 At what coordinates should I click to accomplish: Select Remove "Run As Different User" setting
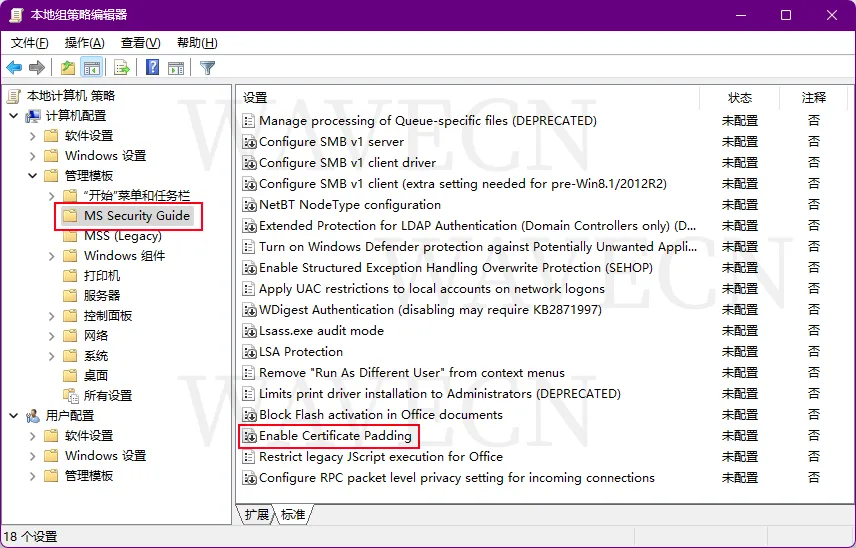[412, 373]
